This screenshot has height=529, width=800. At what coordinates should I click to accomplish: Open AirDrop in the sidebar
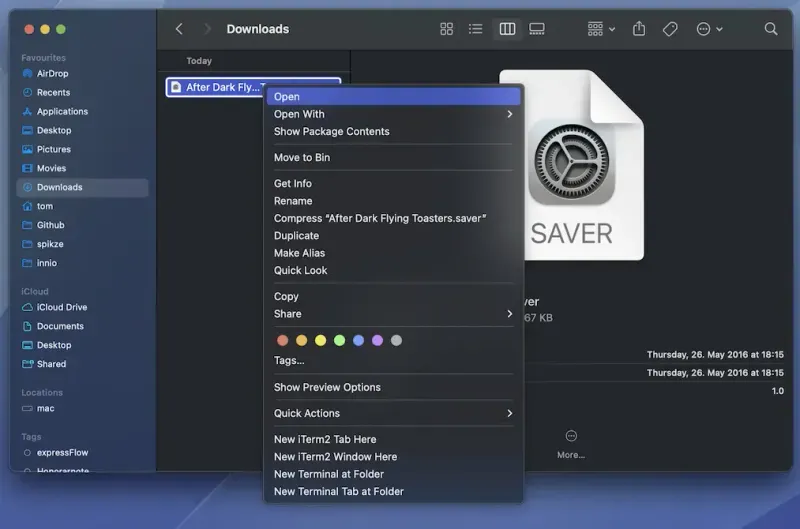(x=83, y=73)
